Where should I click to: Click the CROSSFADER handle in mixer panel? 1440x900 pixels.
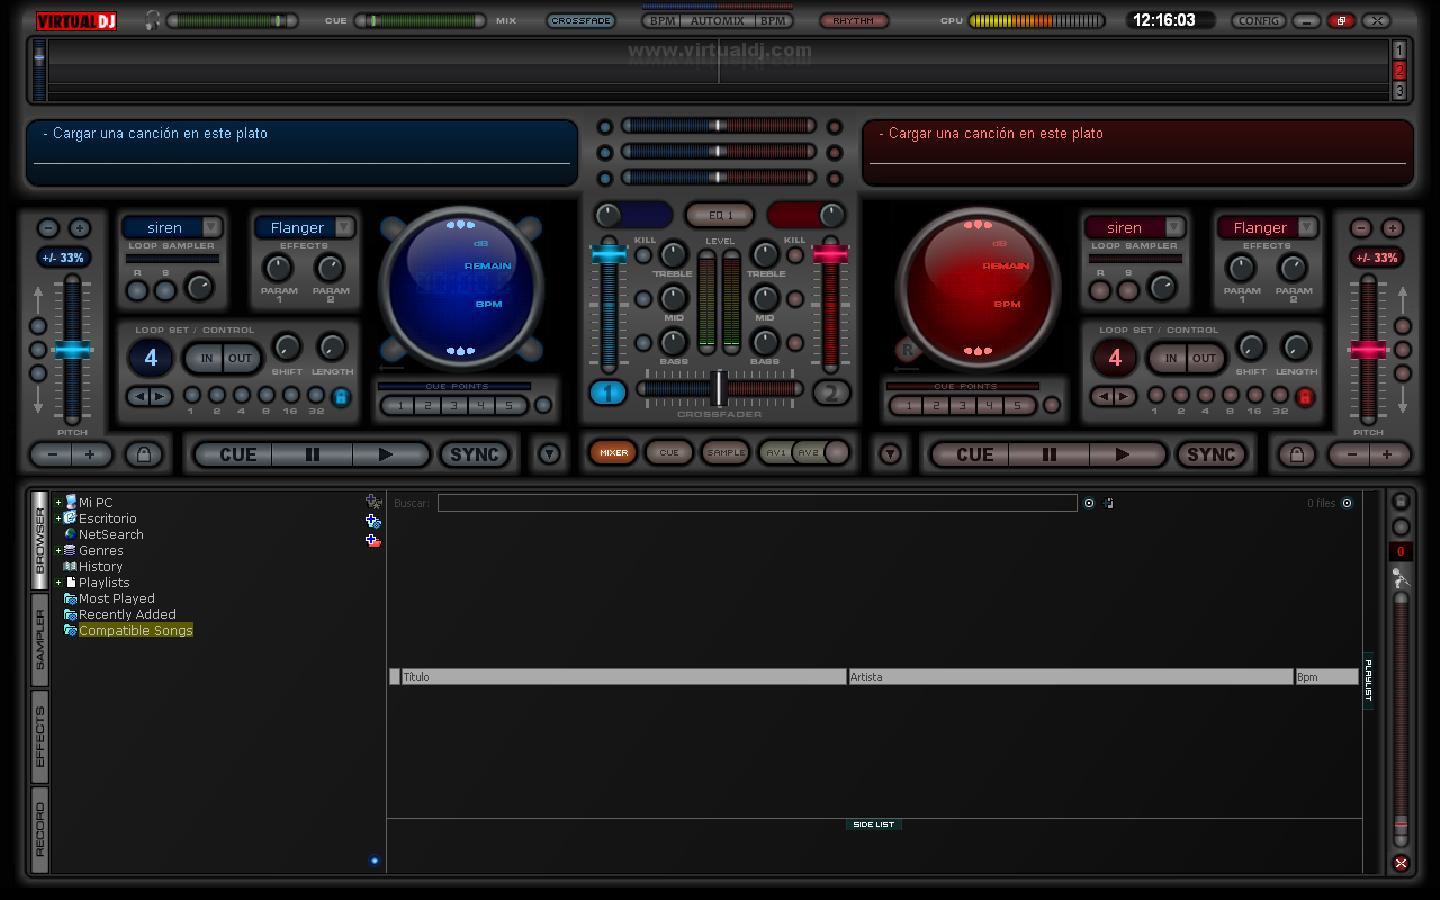point(719,388)
